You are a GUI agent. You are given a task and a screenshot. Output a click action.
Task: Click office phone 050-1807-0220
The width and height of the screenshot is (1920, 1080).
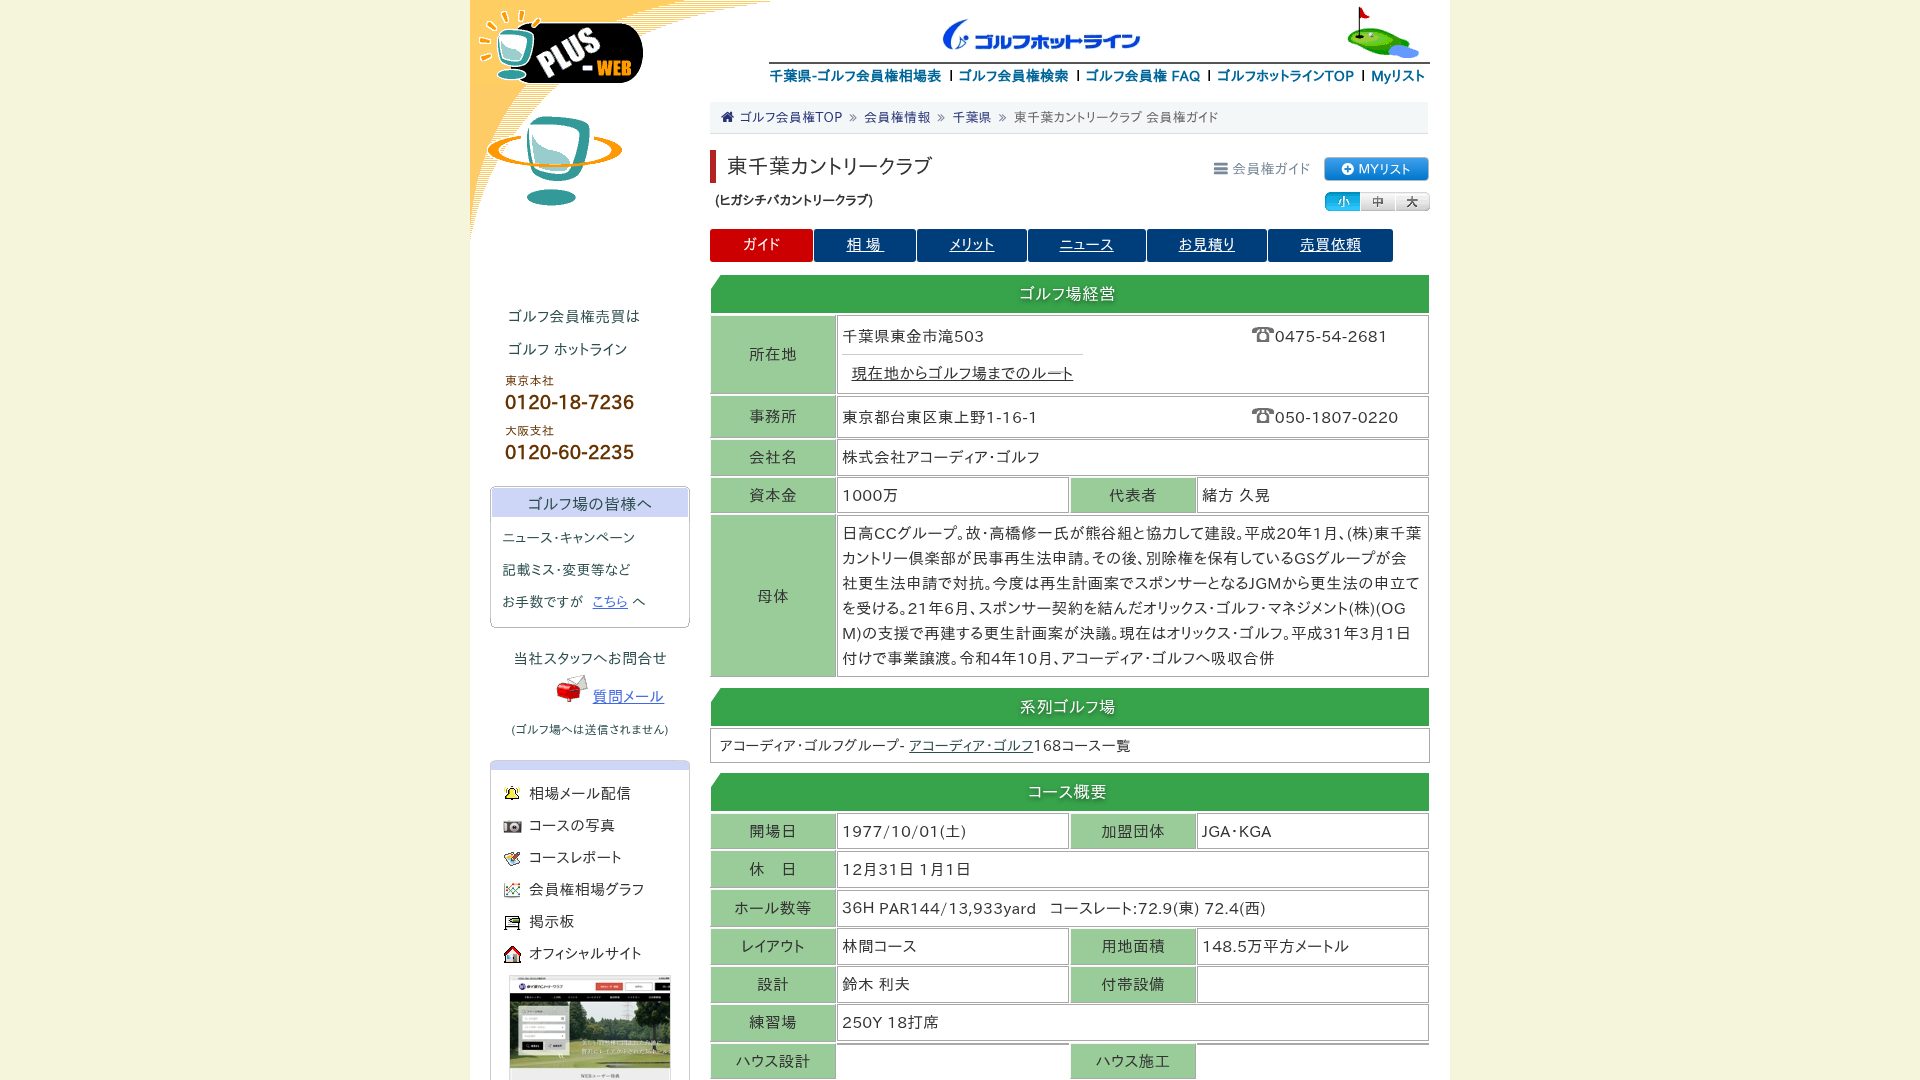coord(1336,417)
